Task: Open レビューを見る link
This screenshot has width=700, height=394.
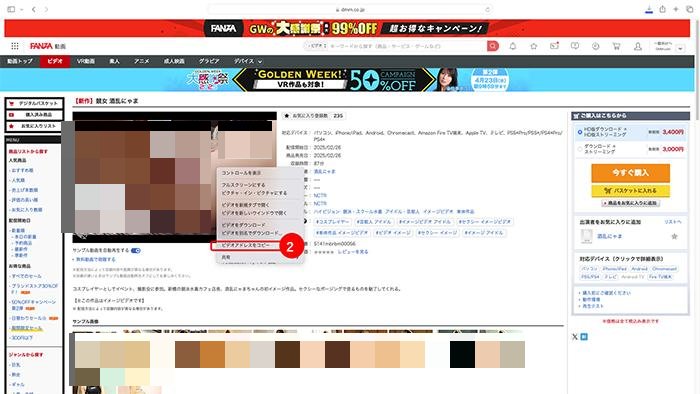Action: click(353, 252)
